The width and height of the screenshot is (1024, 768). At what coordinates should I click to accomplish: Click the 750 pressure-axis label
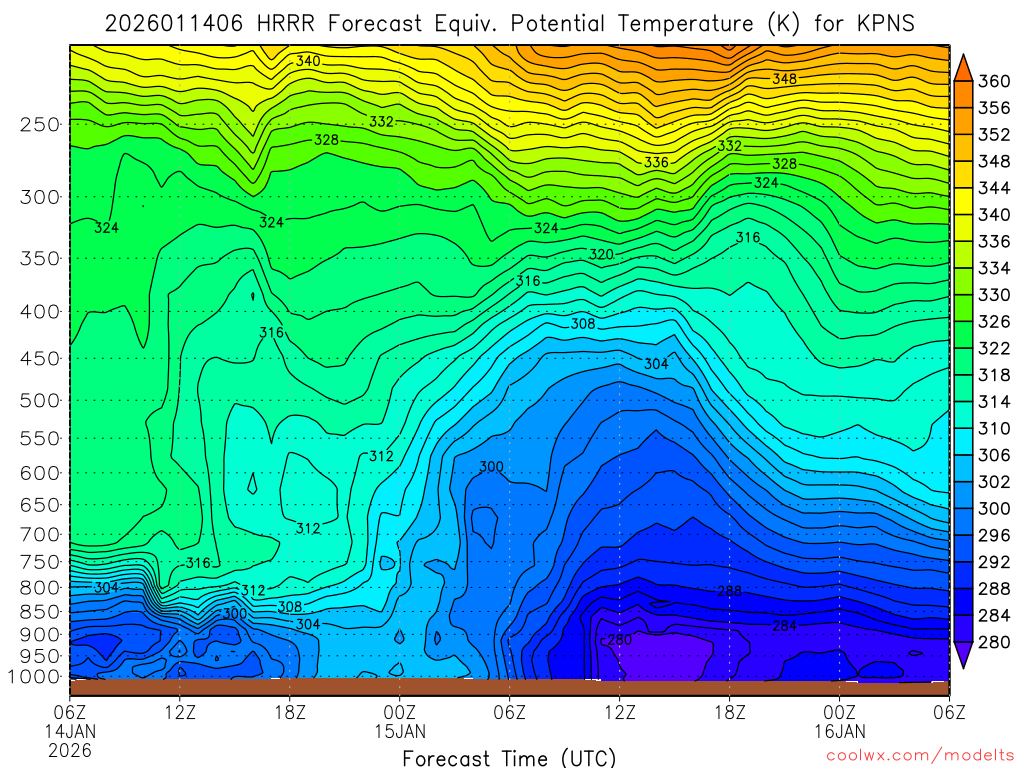[x=40, y=562]
